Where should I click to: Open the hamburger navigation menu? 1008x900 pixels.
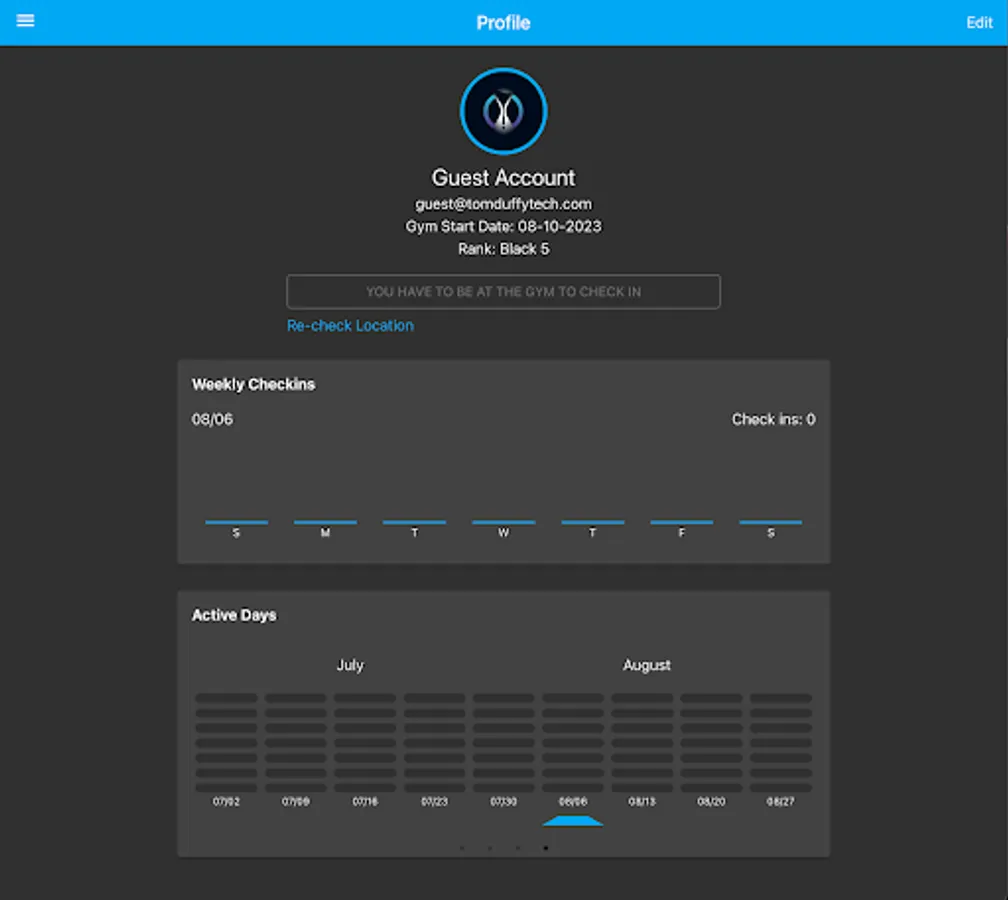tap(25, 21)
